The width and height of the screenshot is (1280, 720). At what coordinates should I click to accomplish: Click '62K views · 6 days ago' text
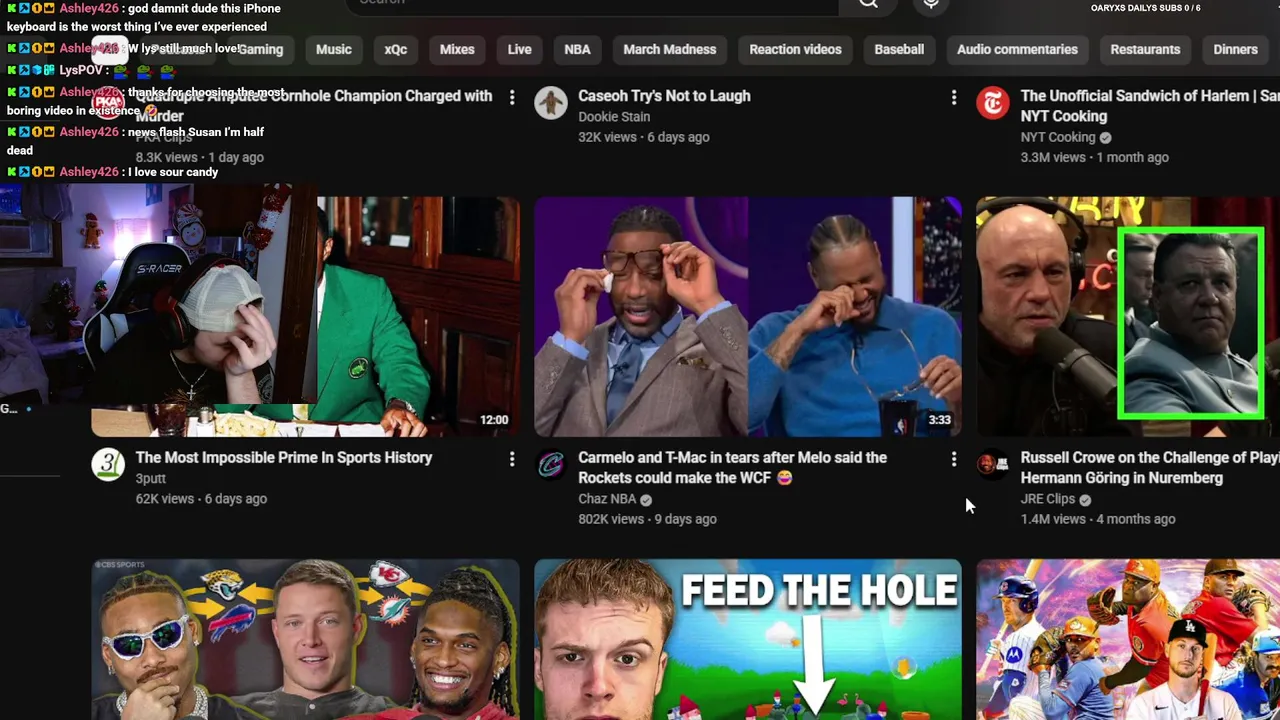[x=201, y=499]
